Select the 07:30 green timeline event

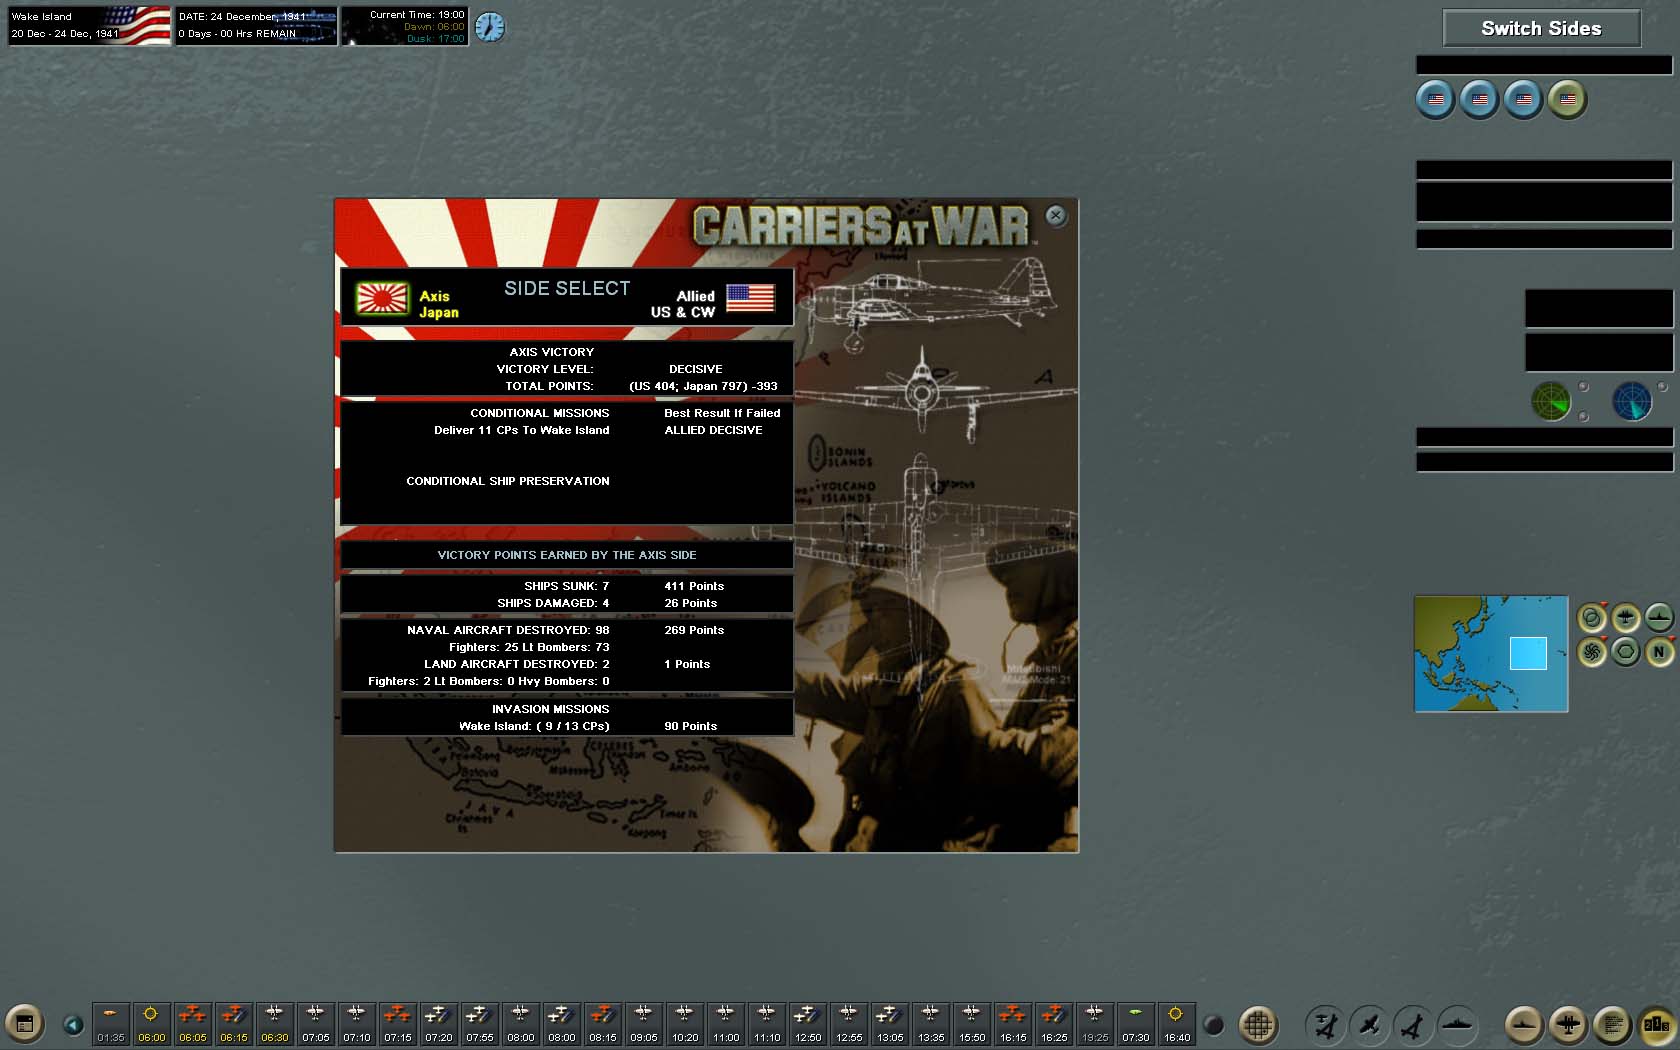[x=1136, y=1024]
